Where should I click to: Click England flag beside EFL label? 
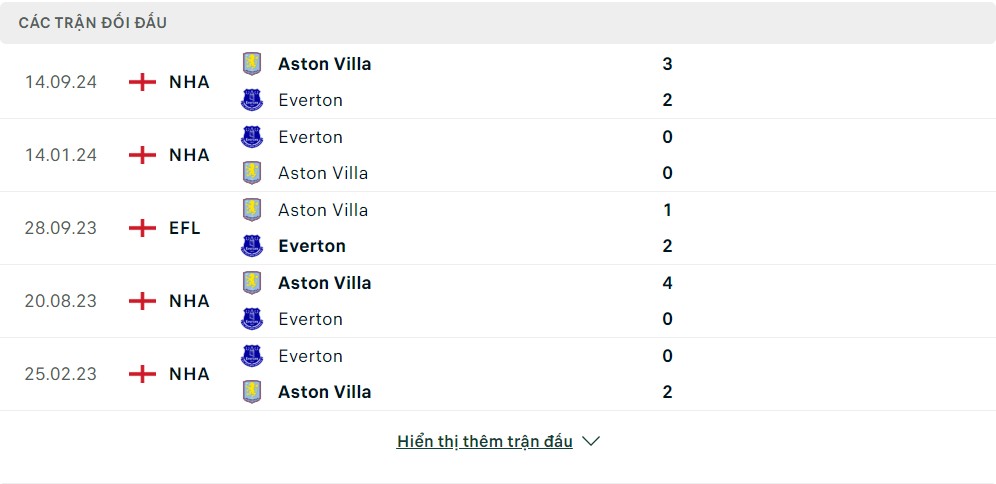[142, 228]
